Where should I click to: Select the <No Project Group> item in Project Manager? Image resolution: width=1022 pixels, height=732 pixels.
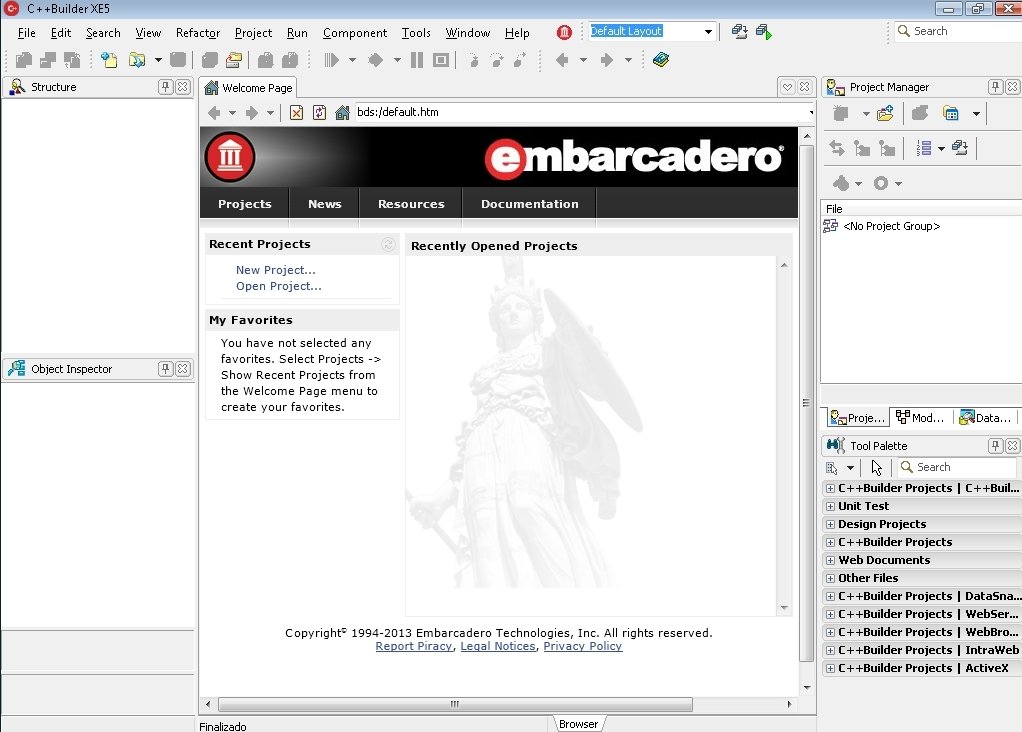[x=892, y=226]
